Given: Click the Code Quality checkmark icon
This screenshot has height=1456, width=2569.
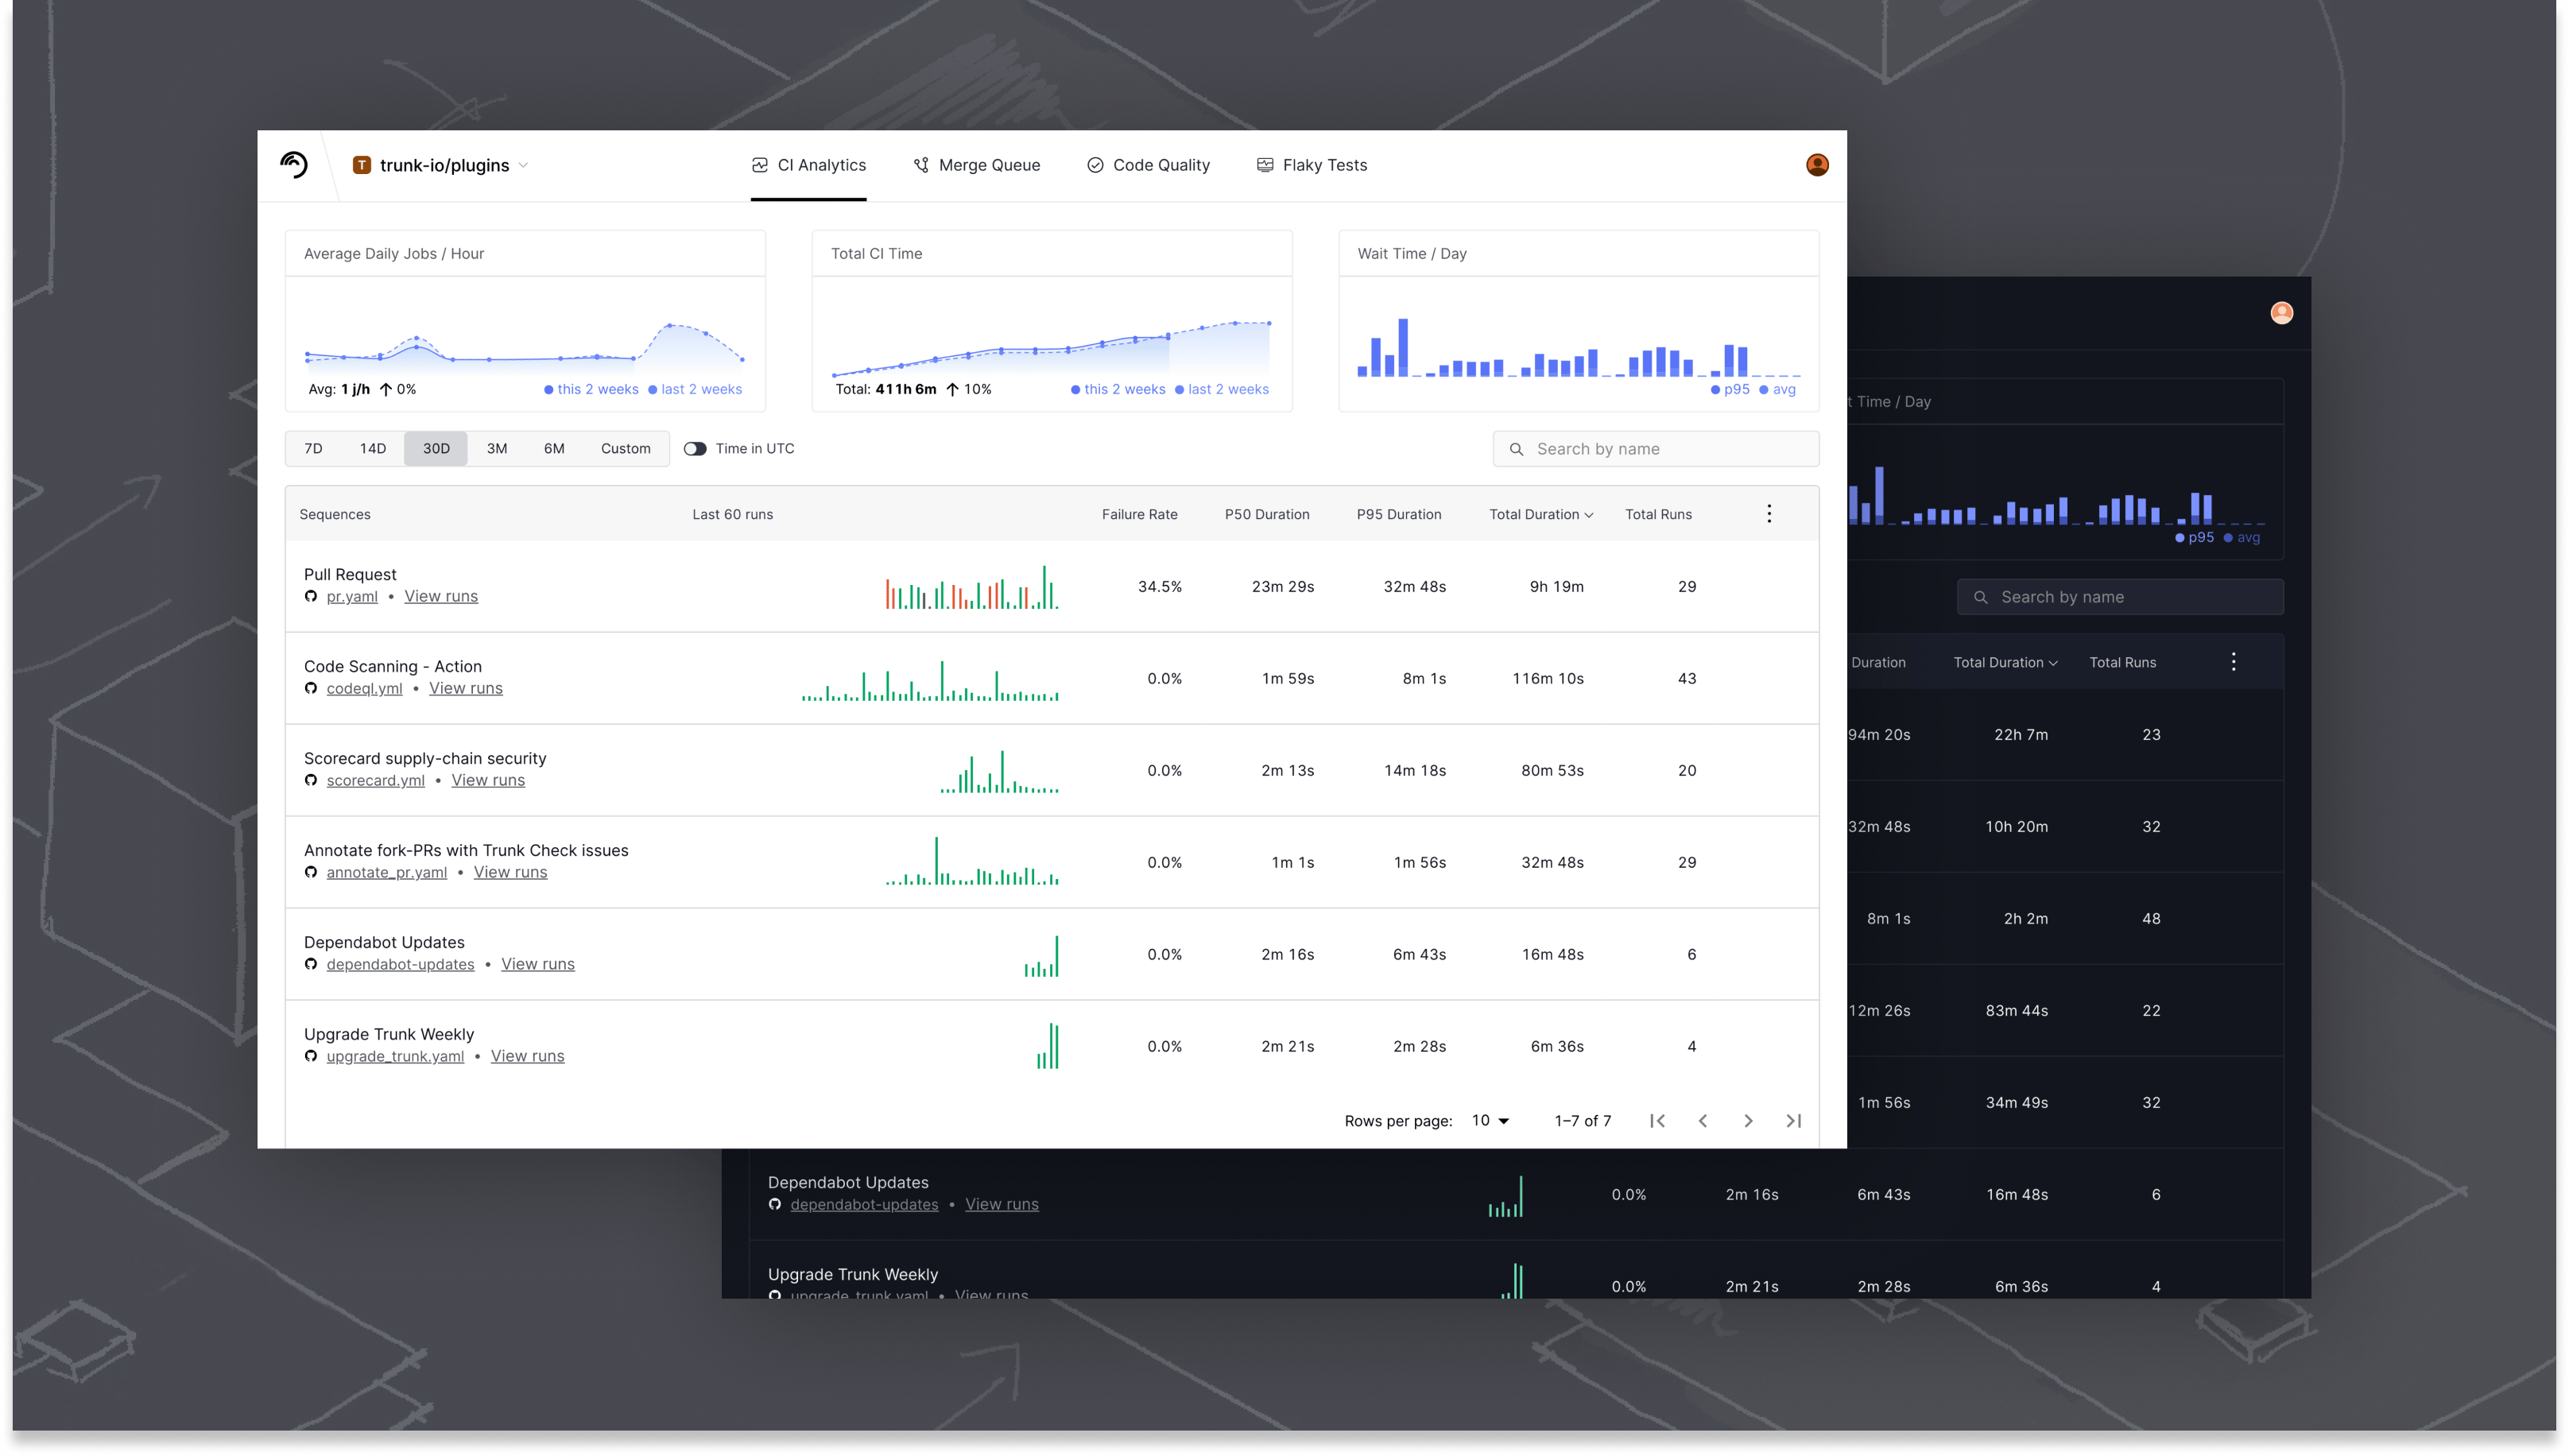Looking at the screenshot, I should 1095,165.
